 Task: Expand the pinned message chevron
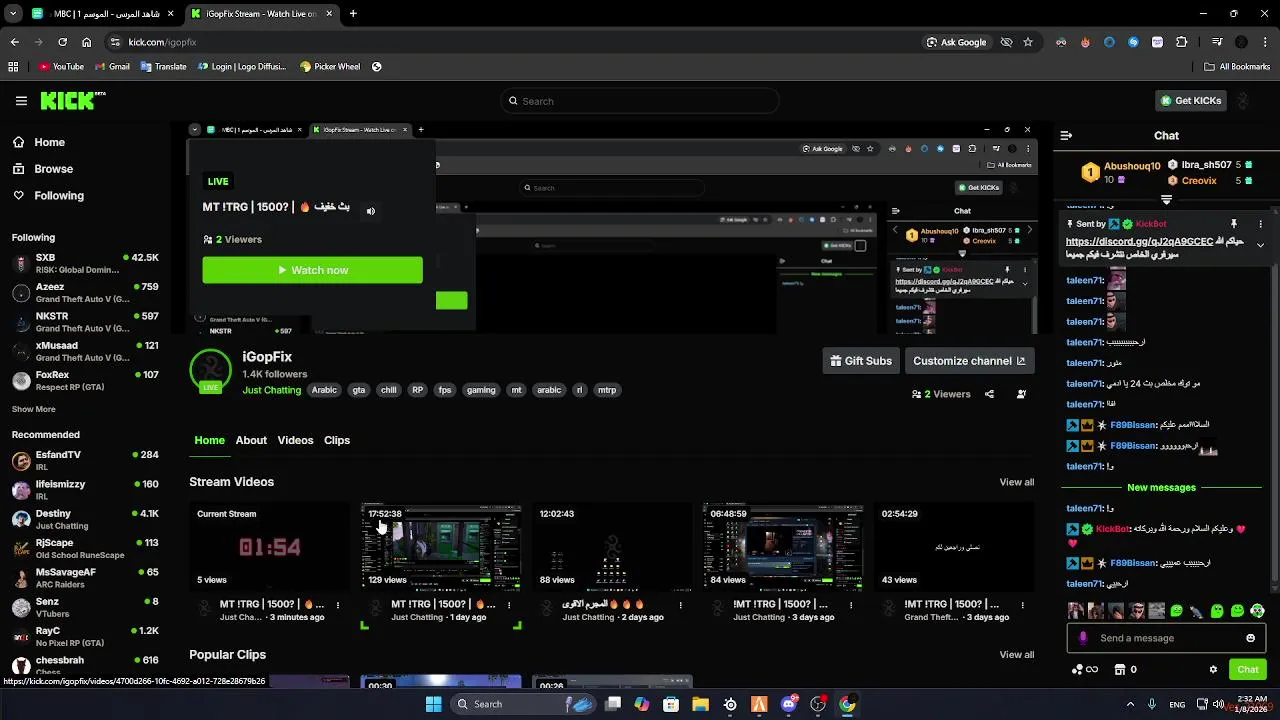[x=1260, y=245]
